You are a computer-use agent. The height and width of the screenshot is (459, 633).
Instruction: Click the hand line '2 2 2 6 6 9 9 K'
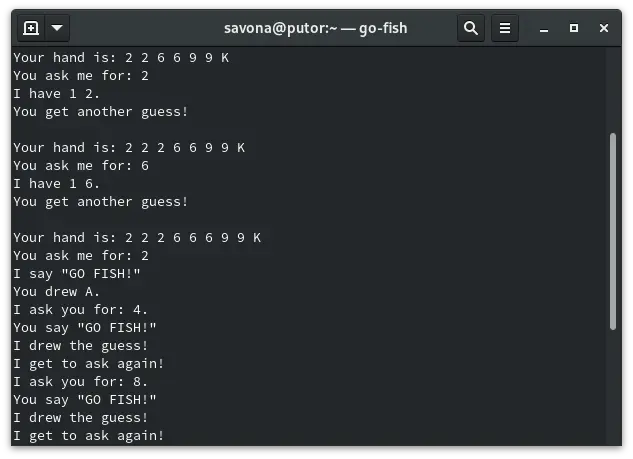(x=128, y=147)
